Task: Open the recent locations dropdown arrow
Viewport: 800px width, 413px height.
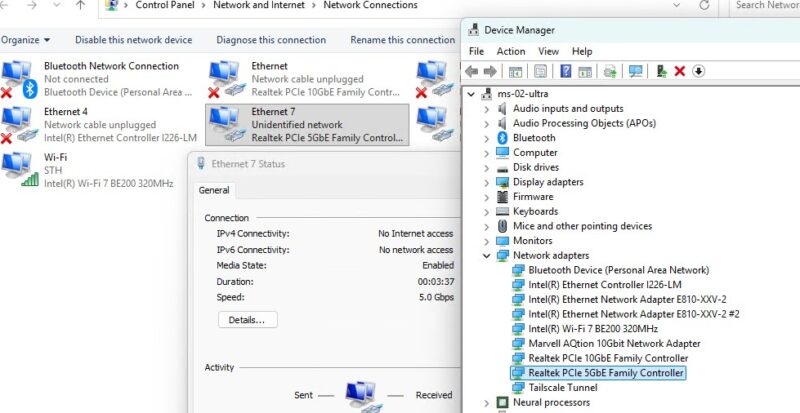Action: 57,5
